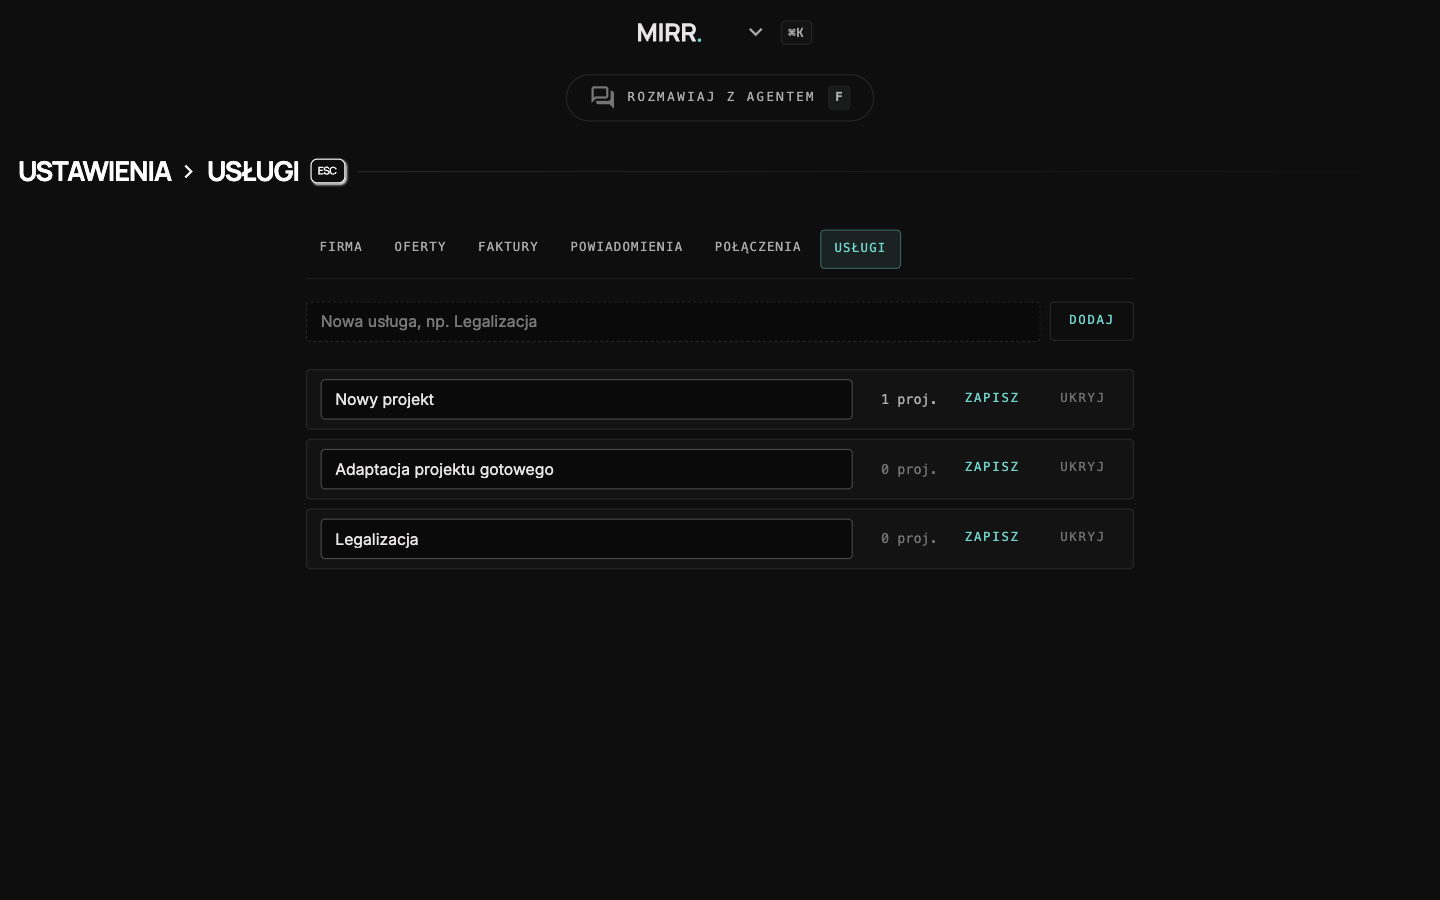Expand the chevron dropdown next to MIRR logo
Screen dimensions: 1440x900
tap(756, 33)
